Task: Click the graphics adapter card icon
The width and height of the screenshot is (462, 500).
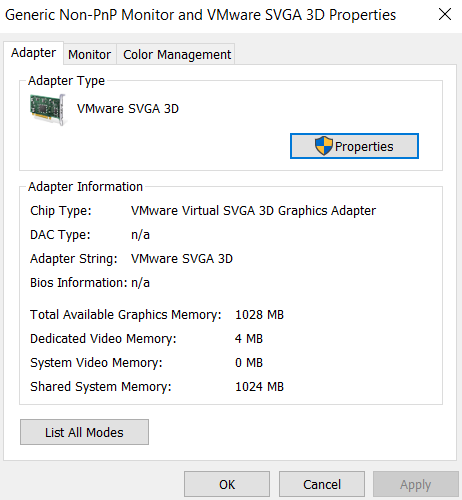Action: [x=48, y=109]
